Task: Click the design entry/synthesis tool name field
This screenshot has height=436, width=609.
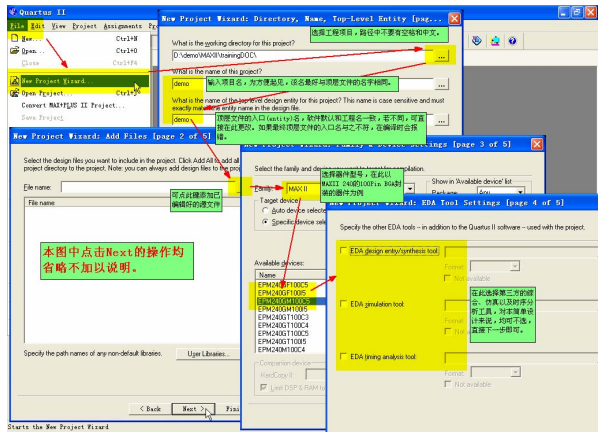Action: tap(521, 252)
